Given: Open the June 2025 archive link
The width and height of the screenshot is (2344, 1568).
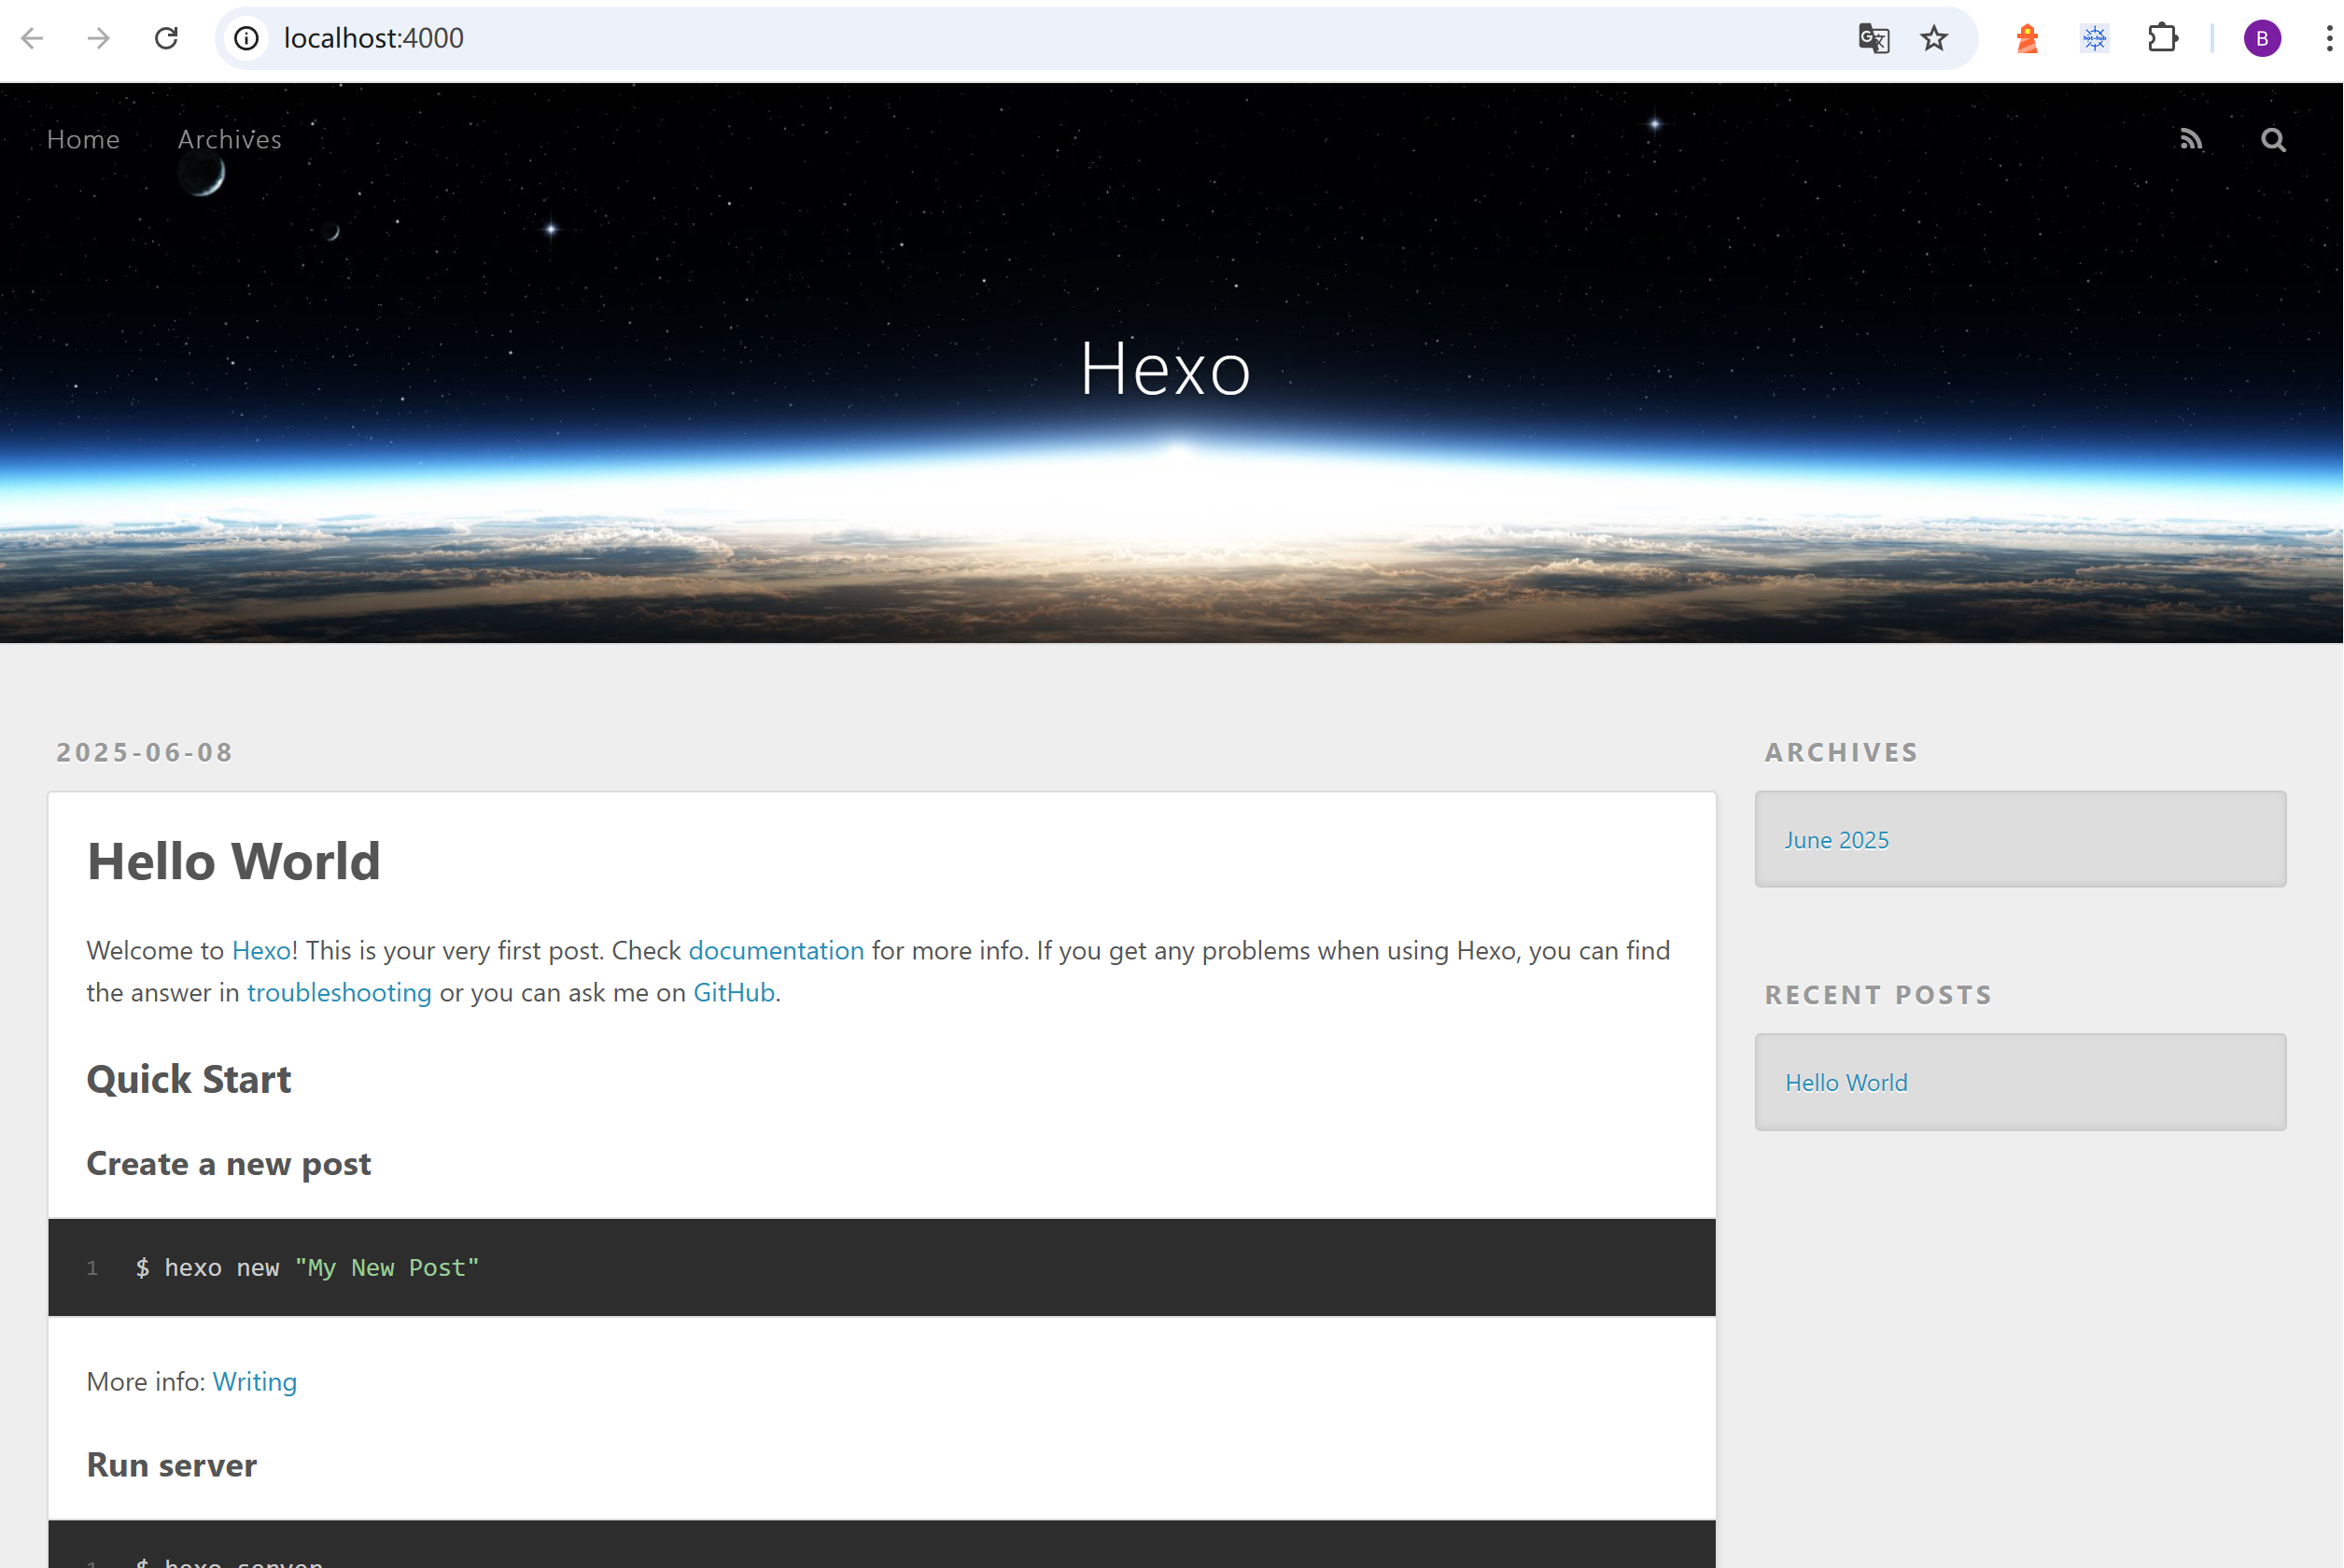Looking at the screenshot, I should click(x=1836, y=840).
